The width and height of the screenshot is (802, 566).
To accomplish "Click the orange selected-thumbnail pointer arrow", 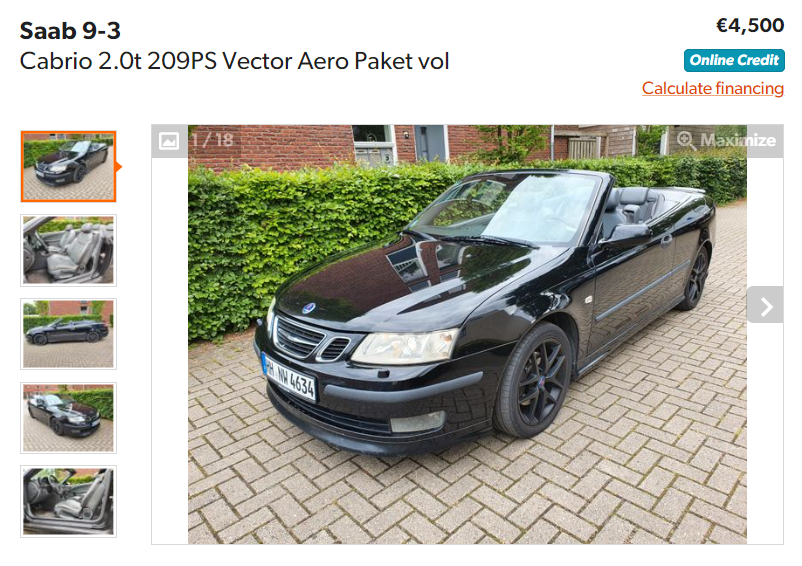I will (x=119, y=167).
